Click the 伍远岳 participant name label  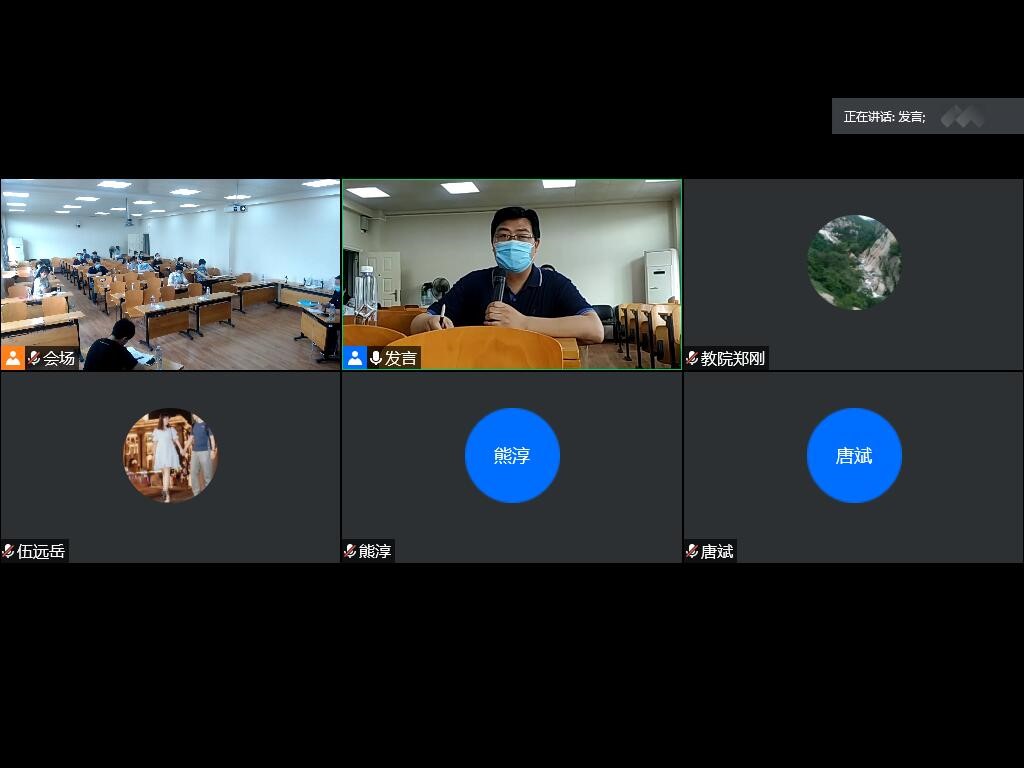pos(41,551)
